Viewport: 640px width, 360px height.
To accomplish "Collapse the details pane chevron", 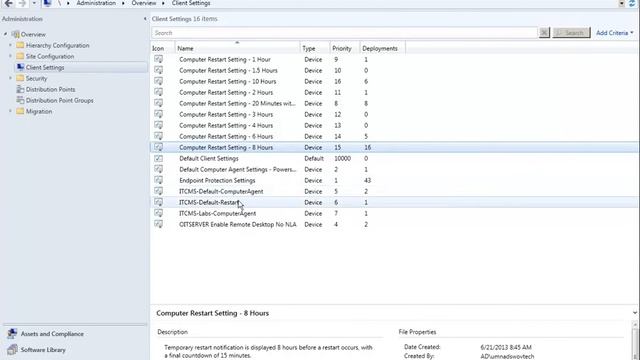I will (x=635, y=313).
